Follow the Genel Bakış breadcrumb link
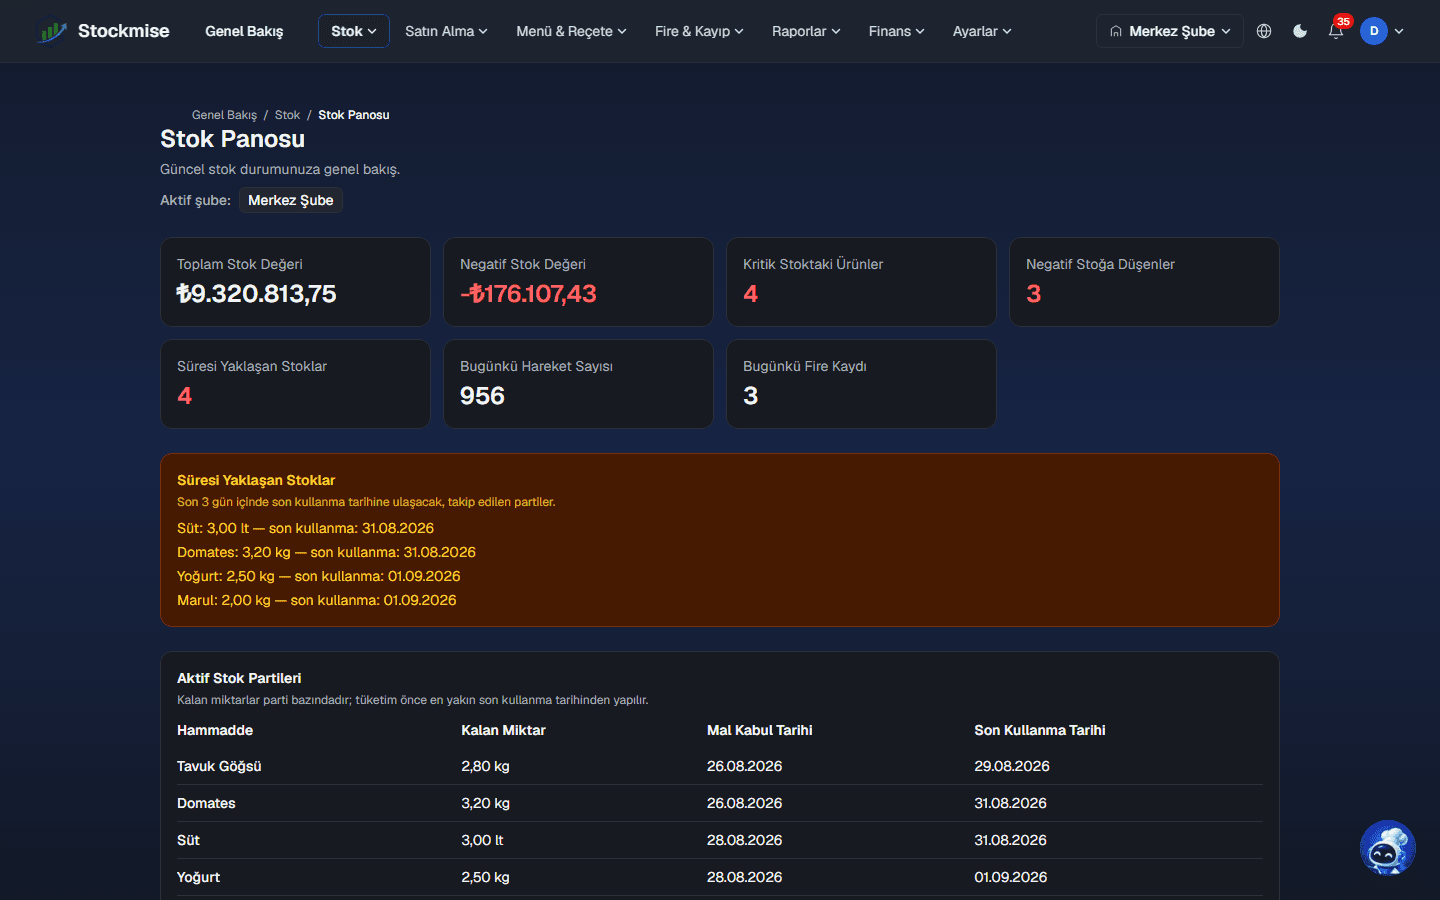 click(224, 115)
